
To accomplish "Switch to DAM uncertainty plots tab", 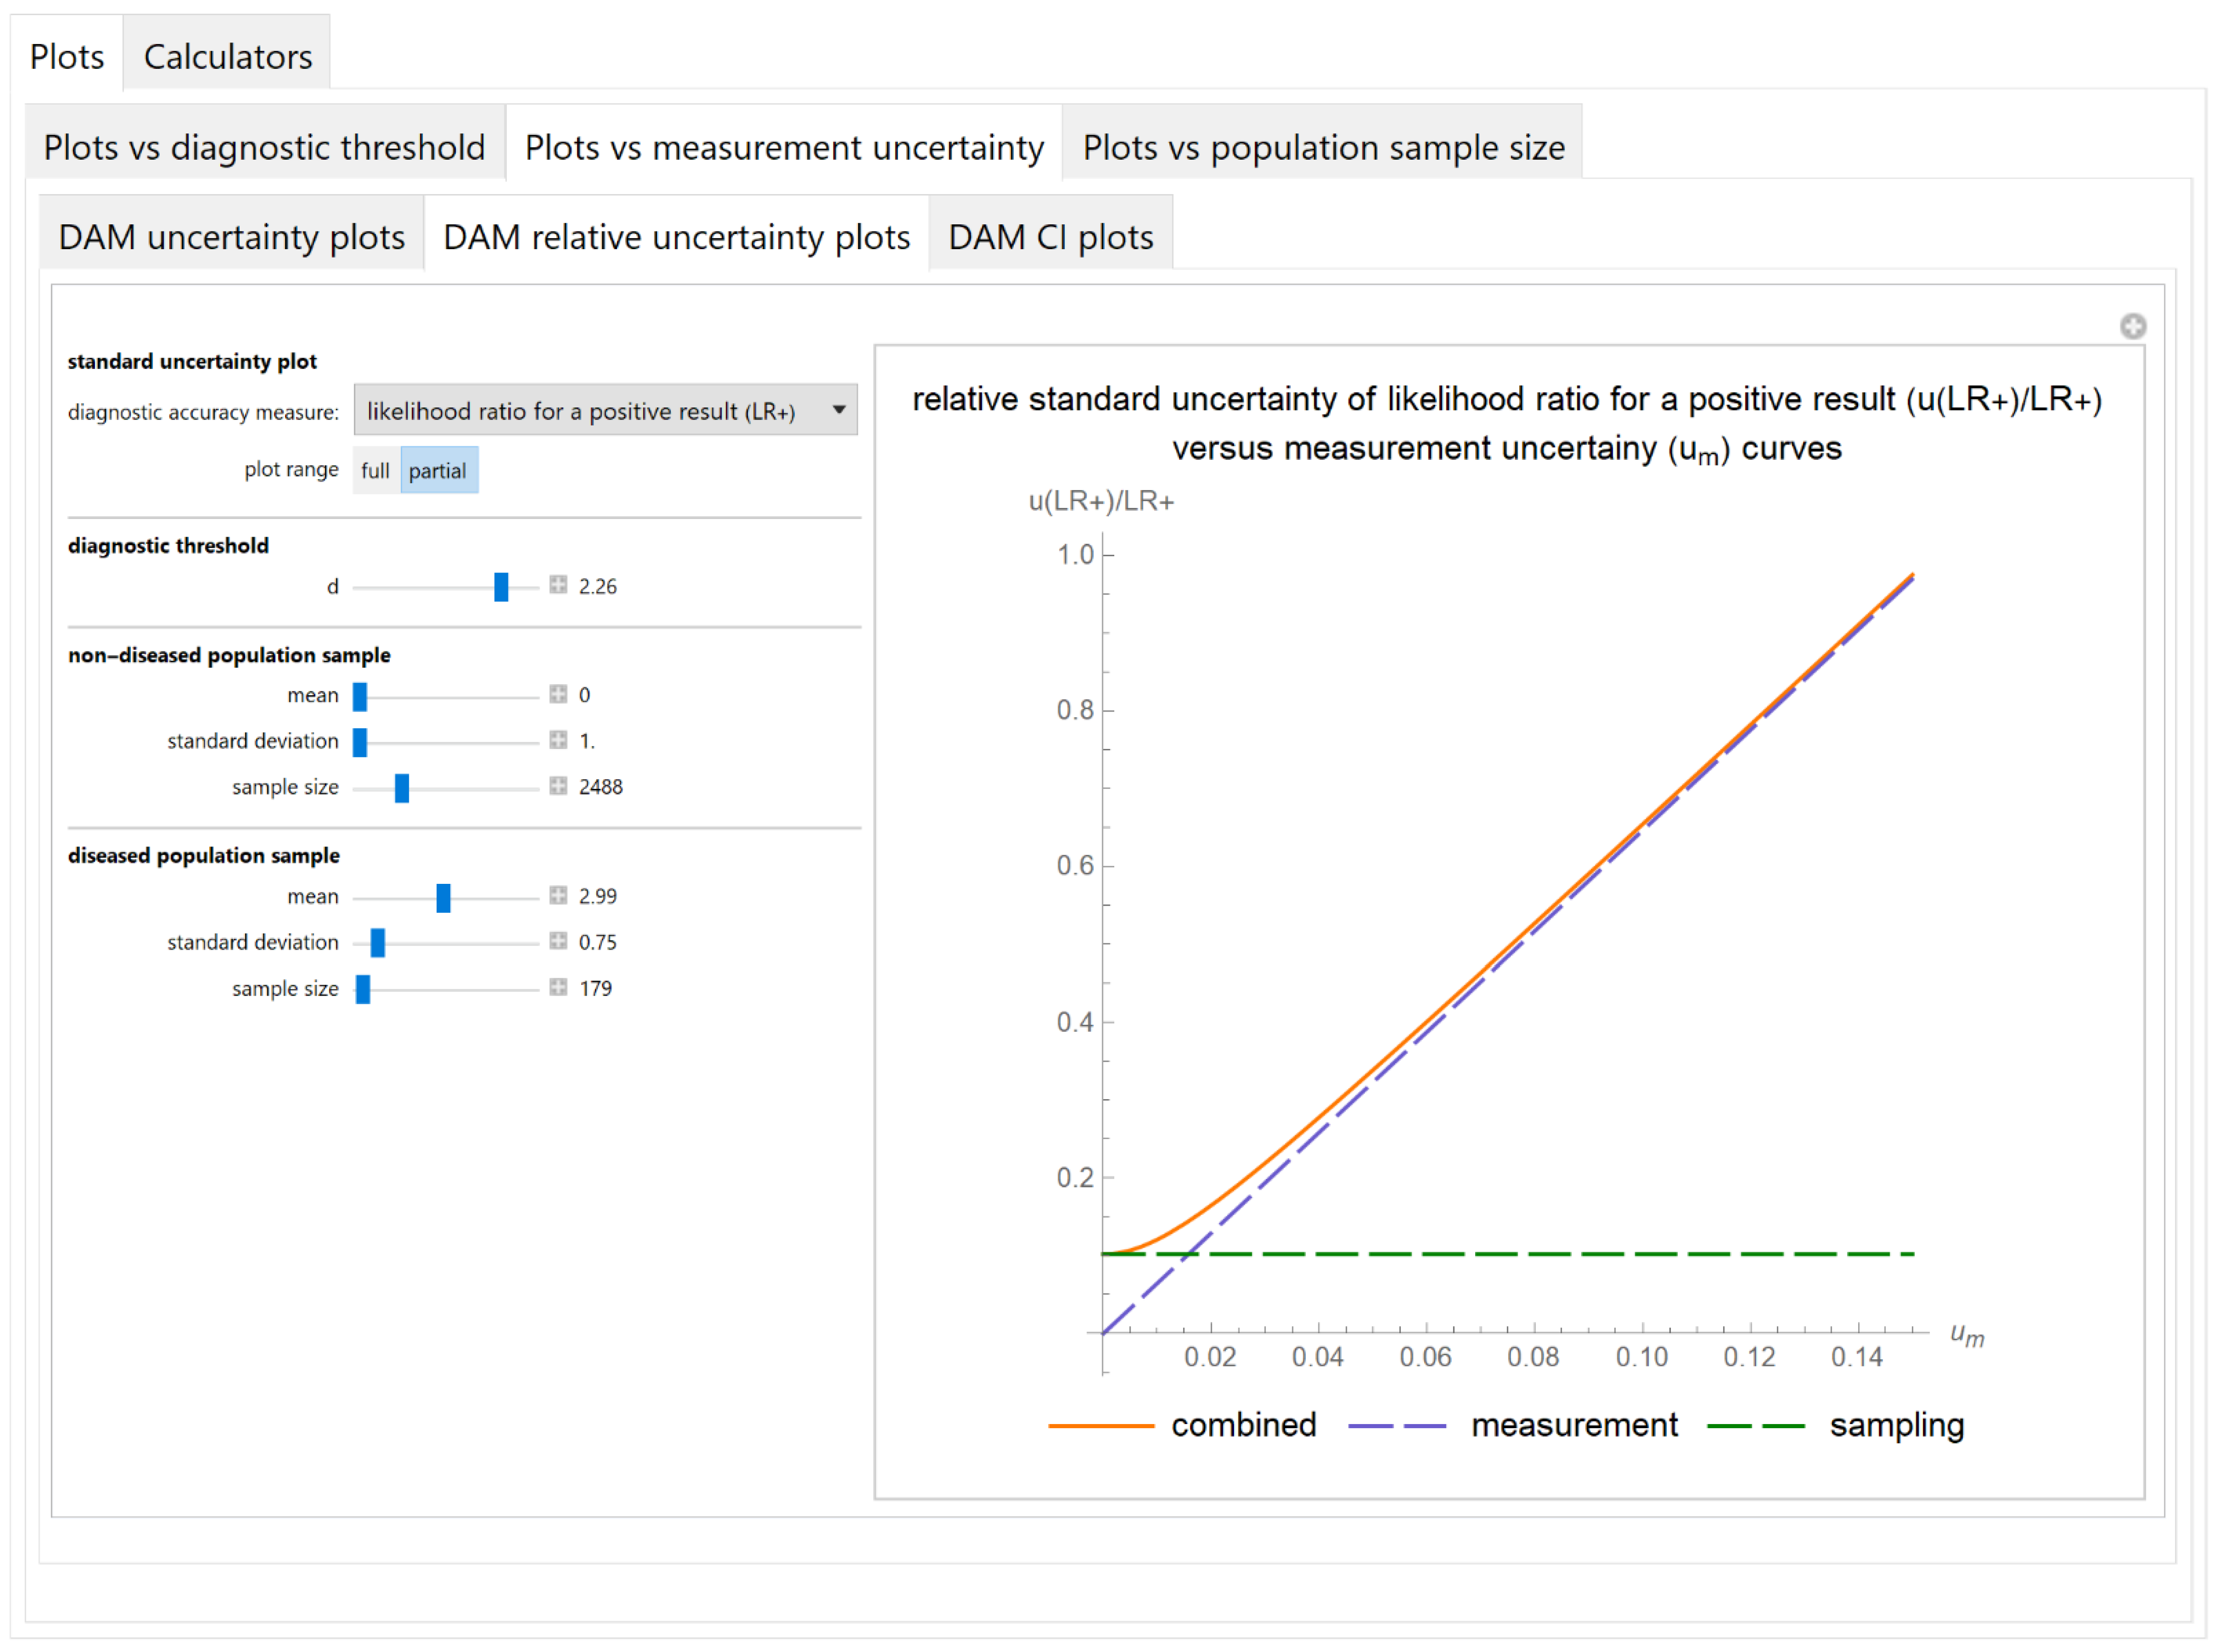I will tap(231, 237).
